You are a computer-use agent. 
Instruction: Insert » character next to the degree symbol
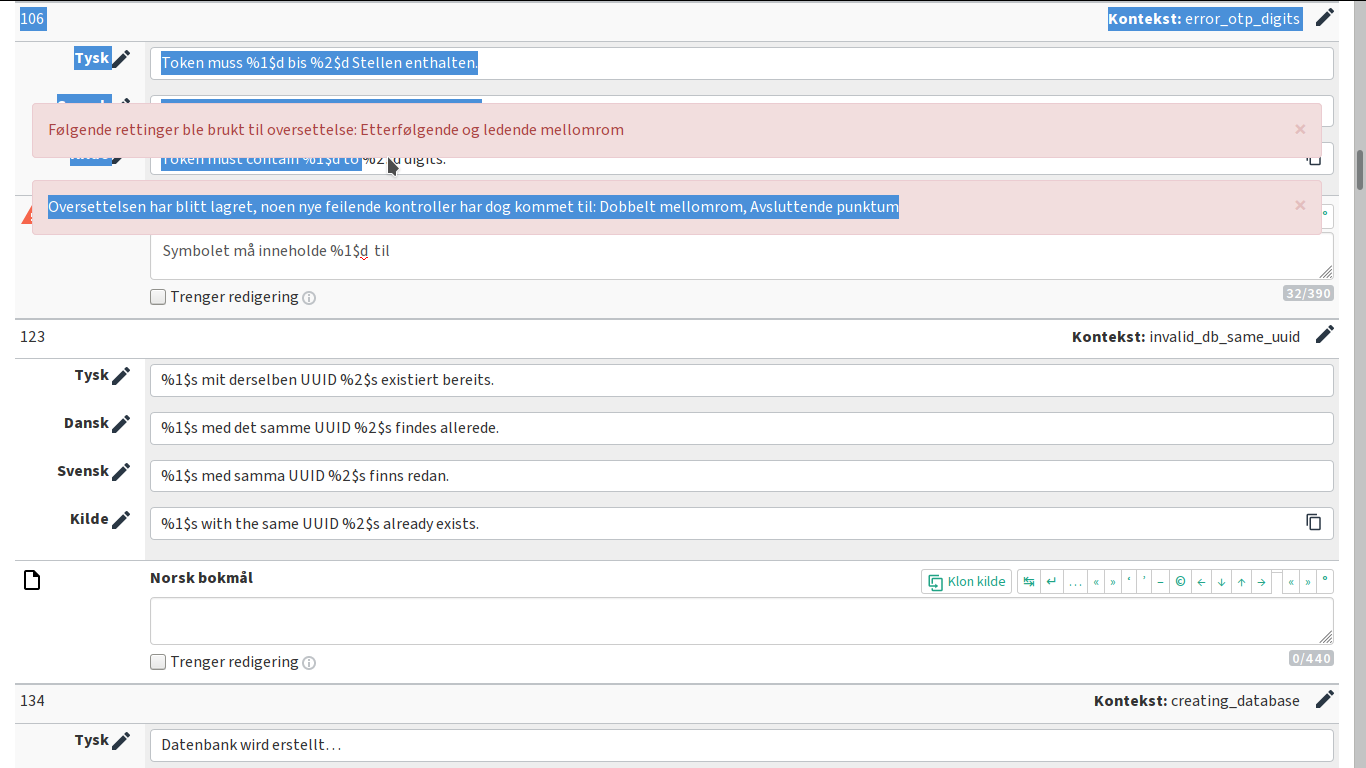pyautogui.click(x=1308, y=581)
